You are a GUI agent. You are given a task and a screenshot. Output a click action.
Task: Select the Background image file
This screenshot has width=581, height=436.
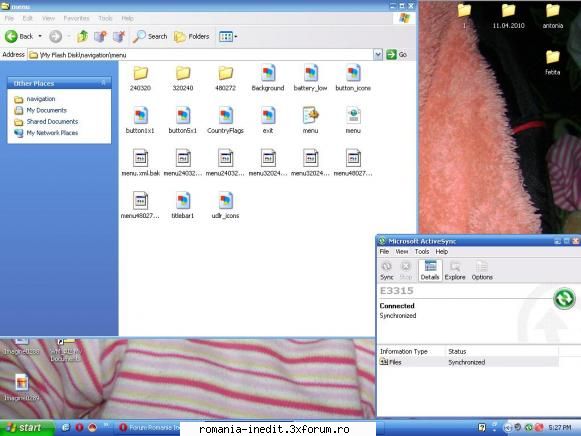[x=268, y=78]
